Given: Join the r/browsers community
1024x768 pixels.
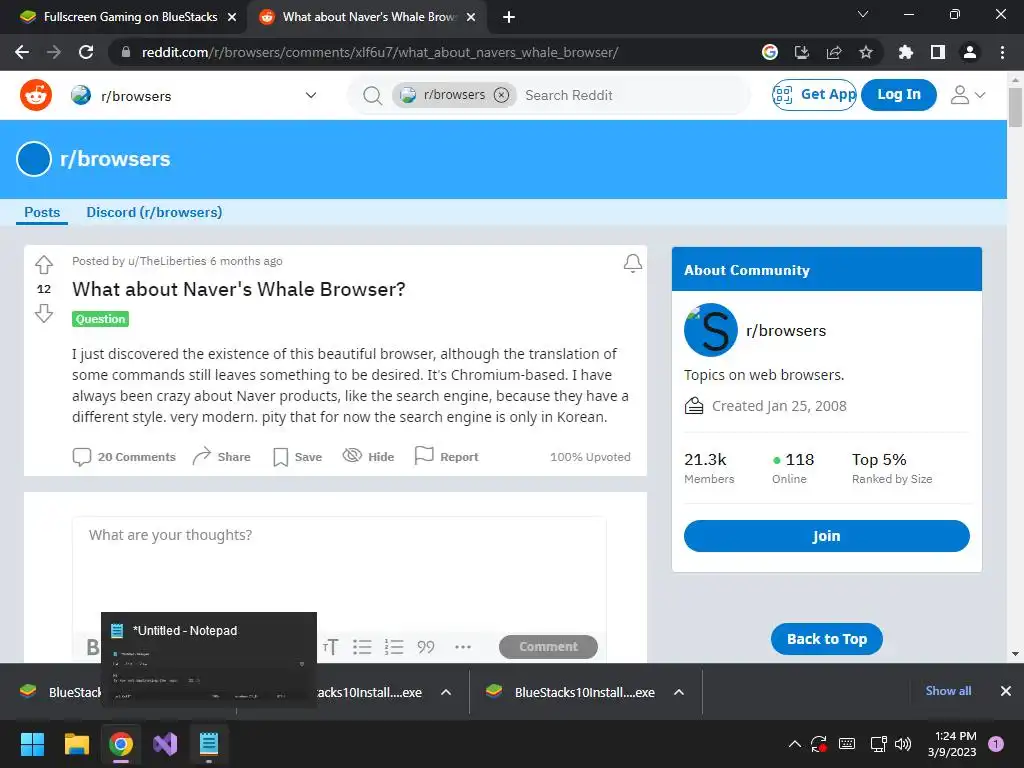Looking at the screenshot, I should tap(826, 536).
